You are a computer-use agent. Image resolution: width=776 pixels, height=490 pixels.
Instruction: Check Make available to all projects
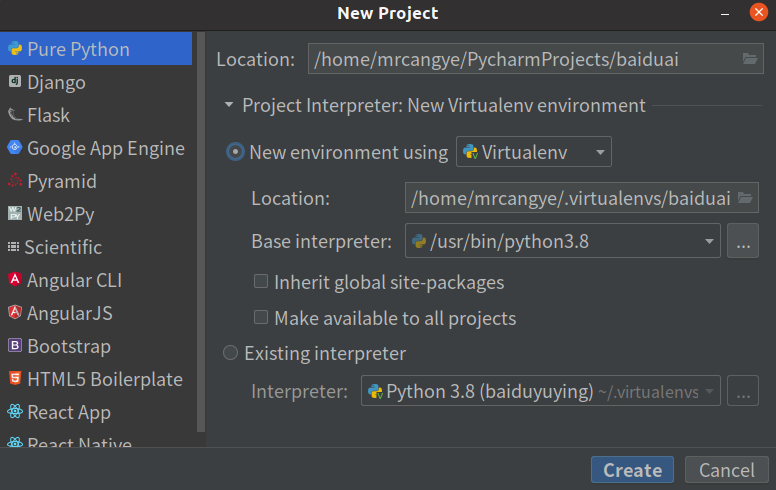pos(261,318)
